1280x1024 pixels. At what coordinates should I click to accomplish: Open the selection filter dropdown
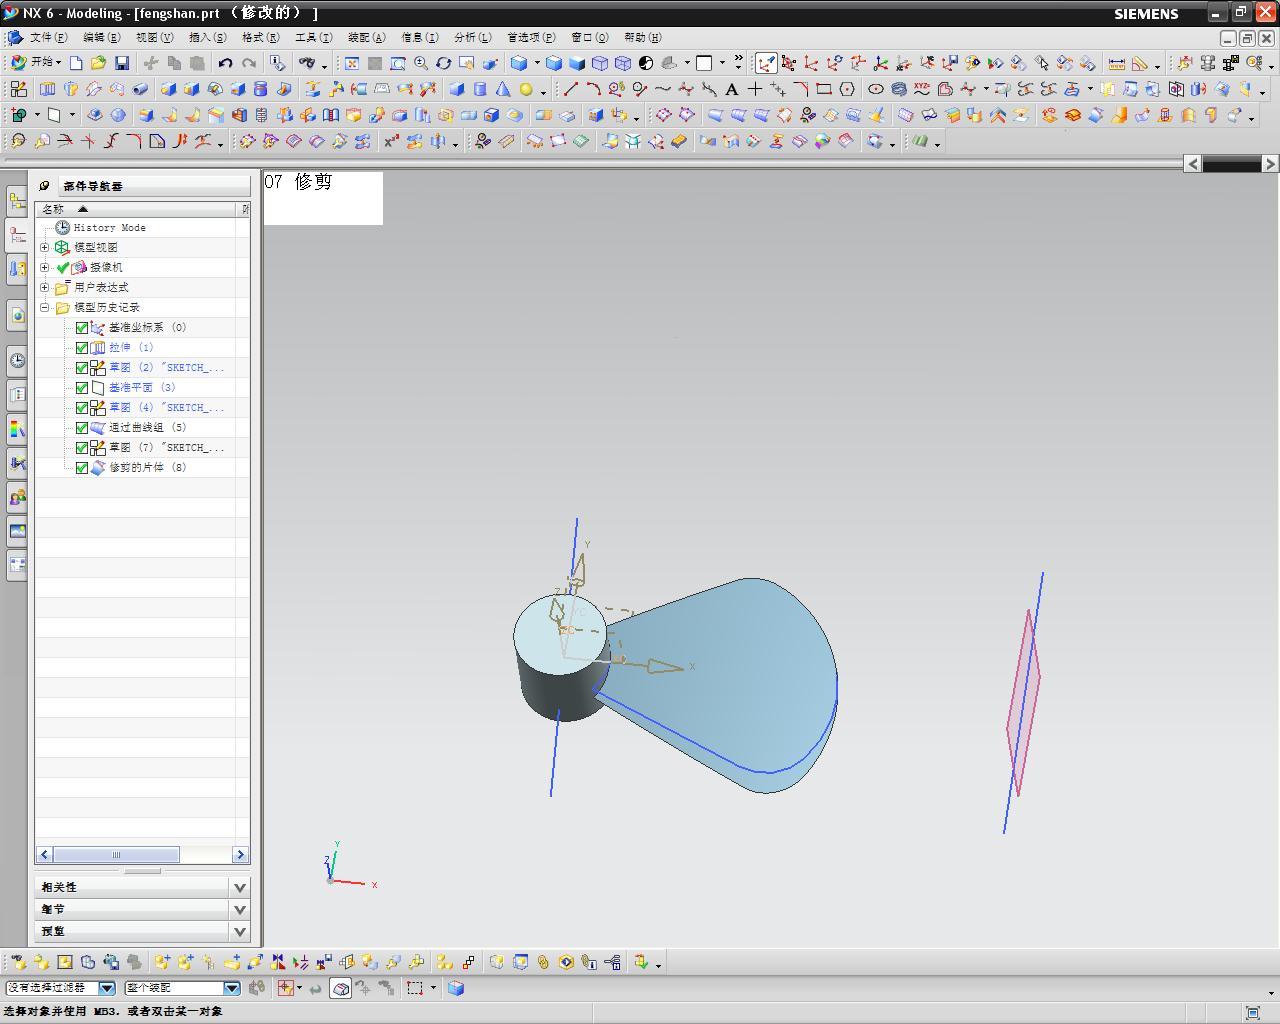[107, 988]
